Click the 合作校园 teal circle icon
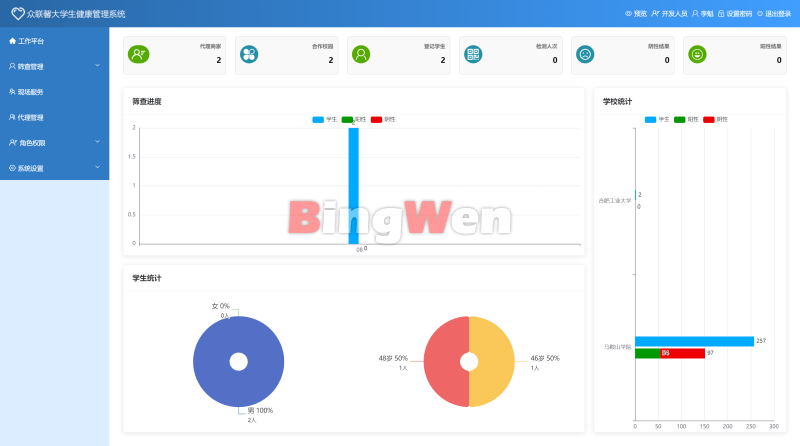 point(249,55)
